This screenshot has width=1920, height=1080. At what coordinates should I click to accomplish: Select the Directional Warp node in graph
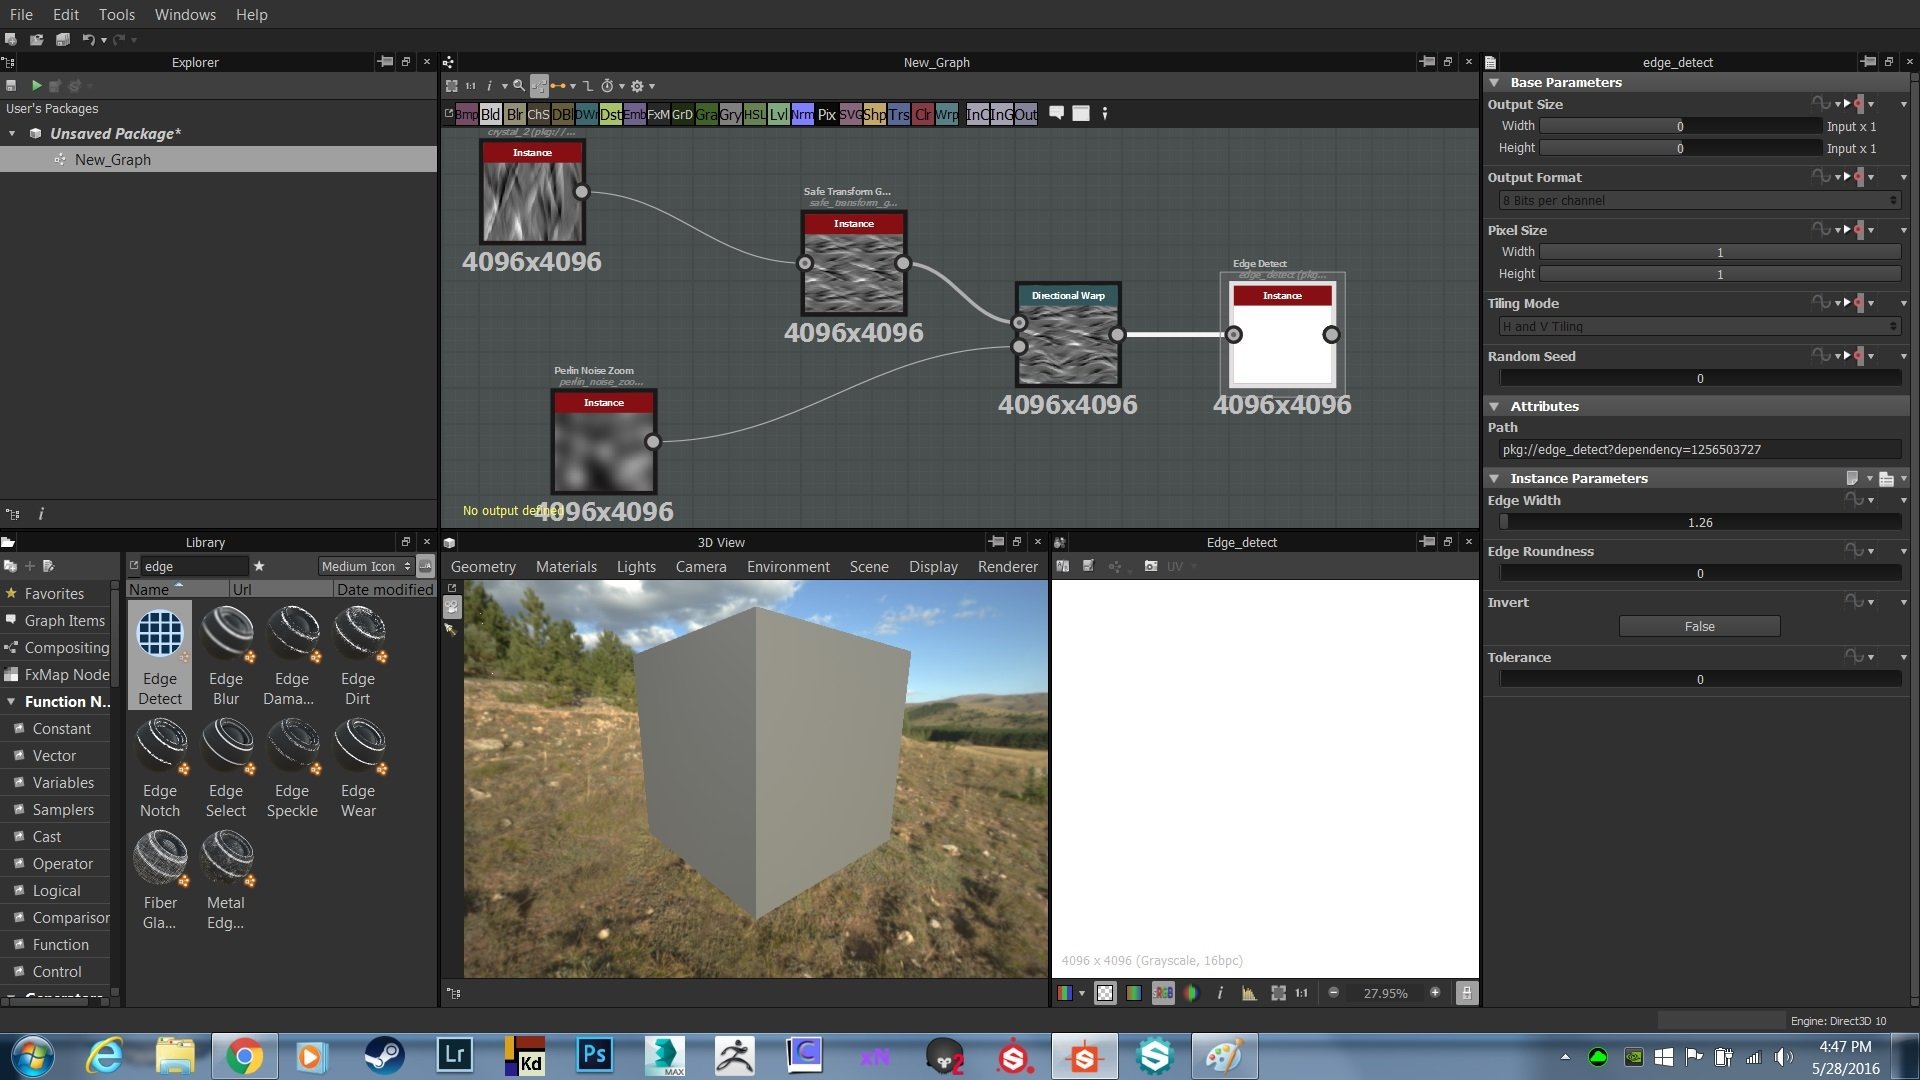click(1068, 334)
